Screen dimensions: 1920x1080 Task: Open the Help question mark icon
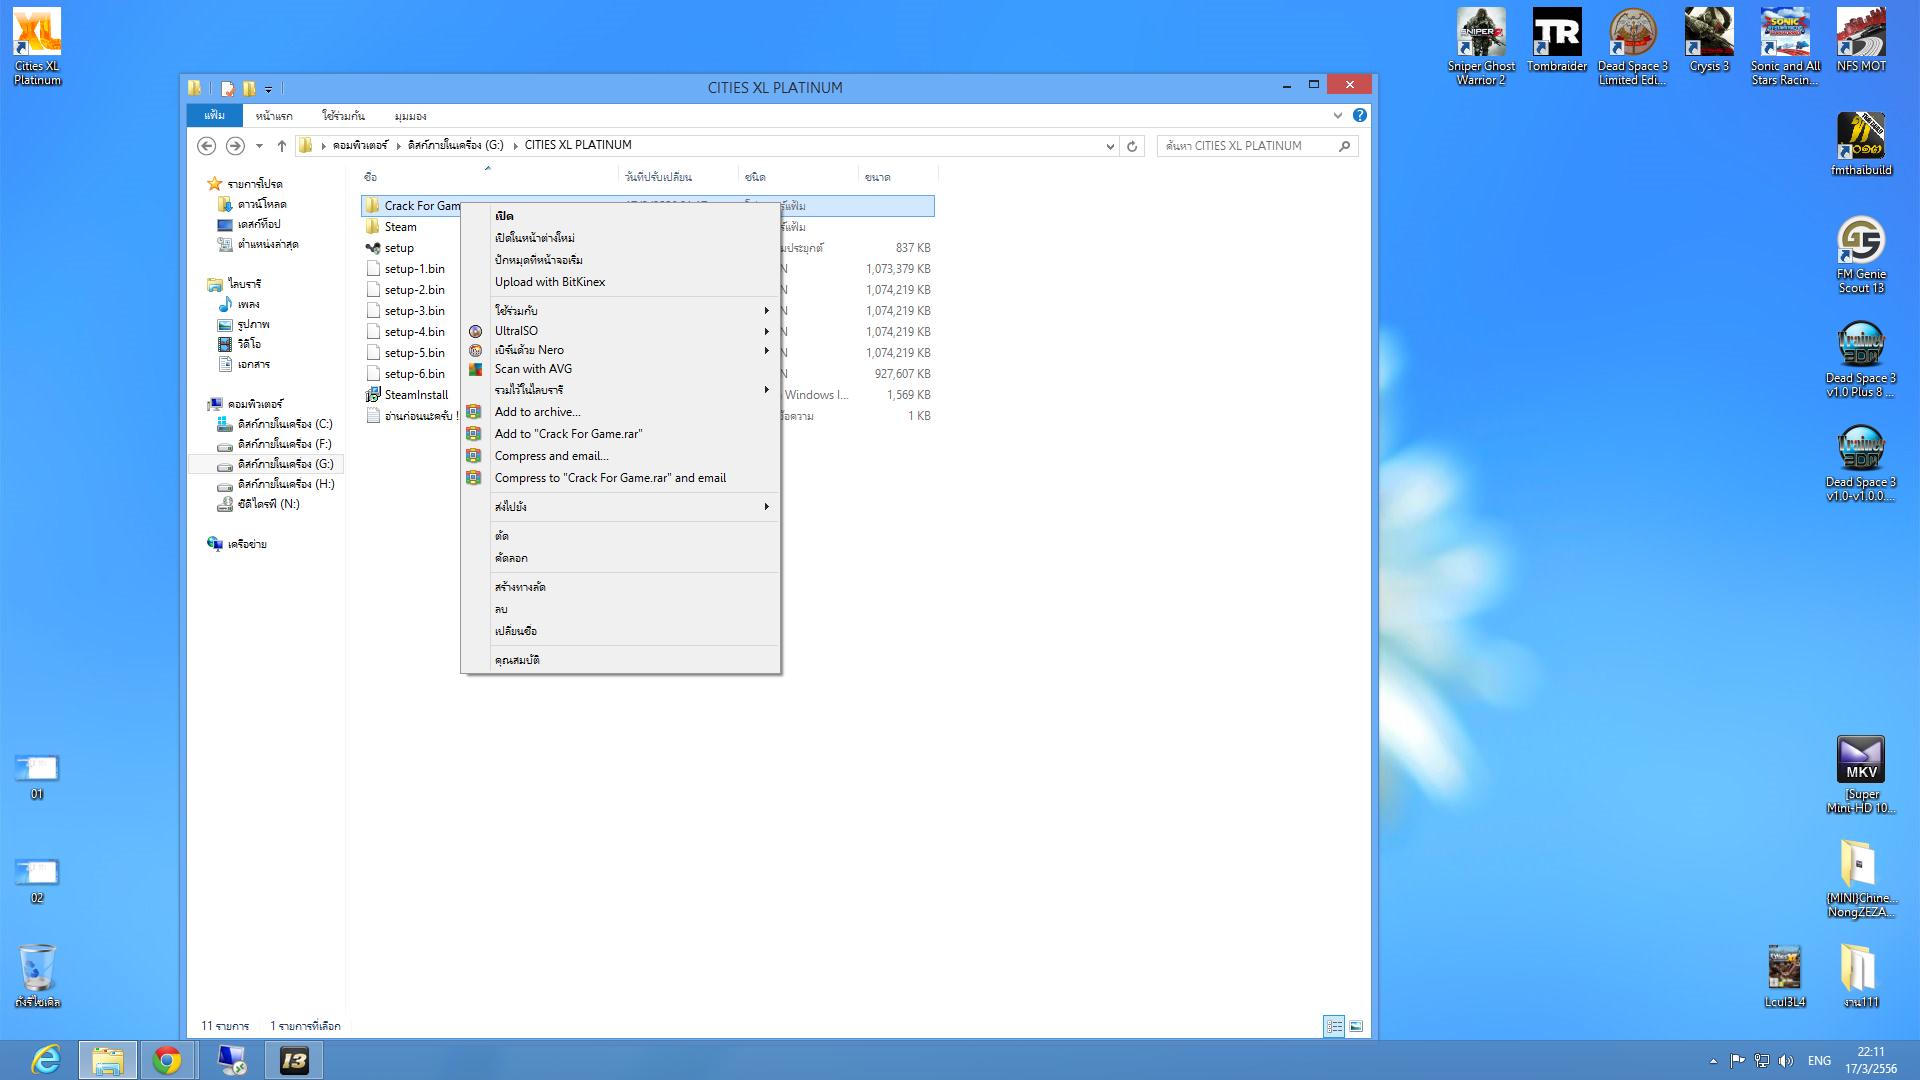tap(1359, 115)
